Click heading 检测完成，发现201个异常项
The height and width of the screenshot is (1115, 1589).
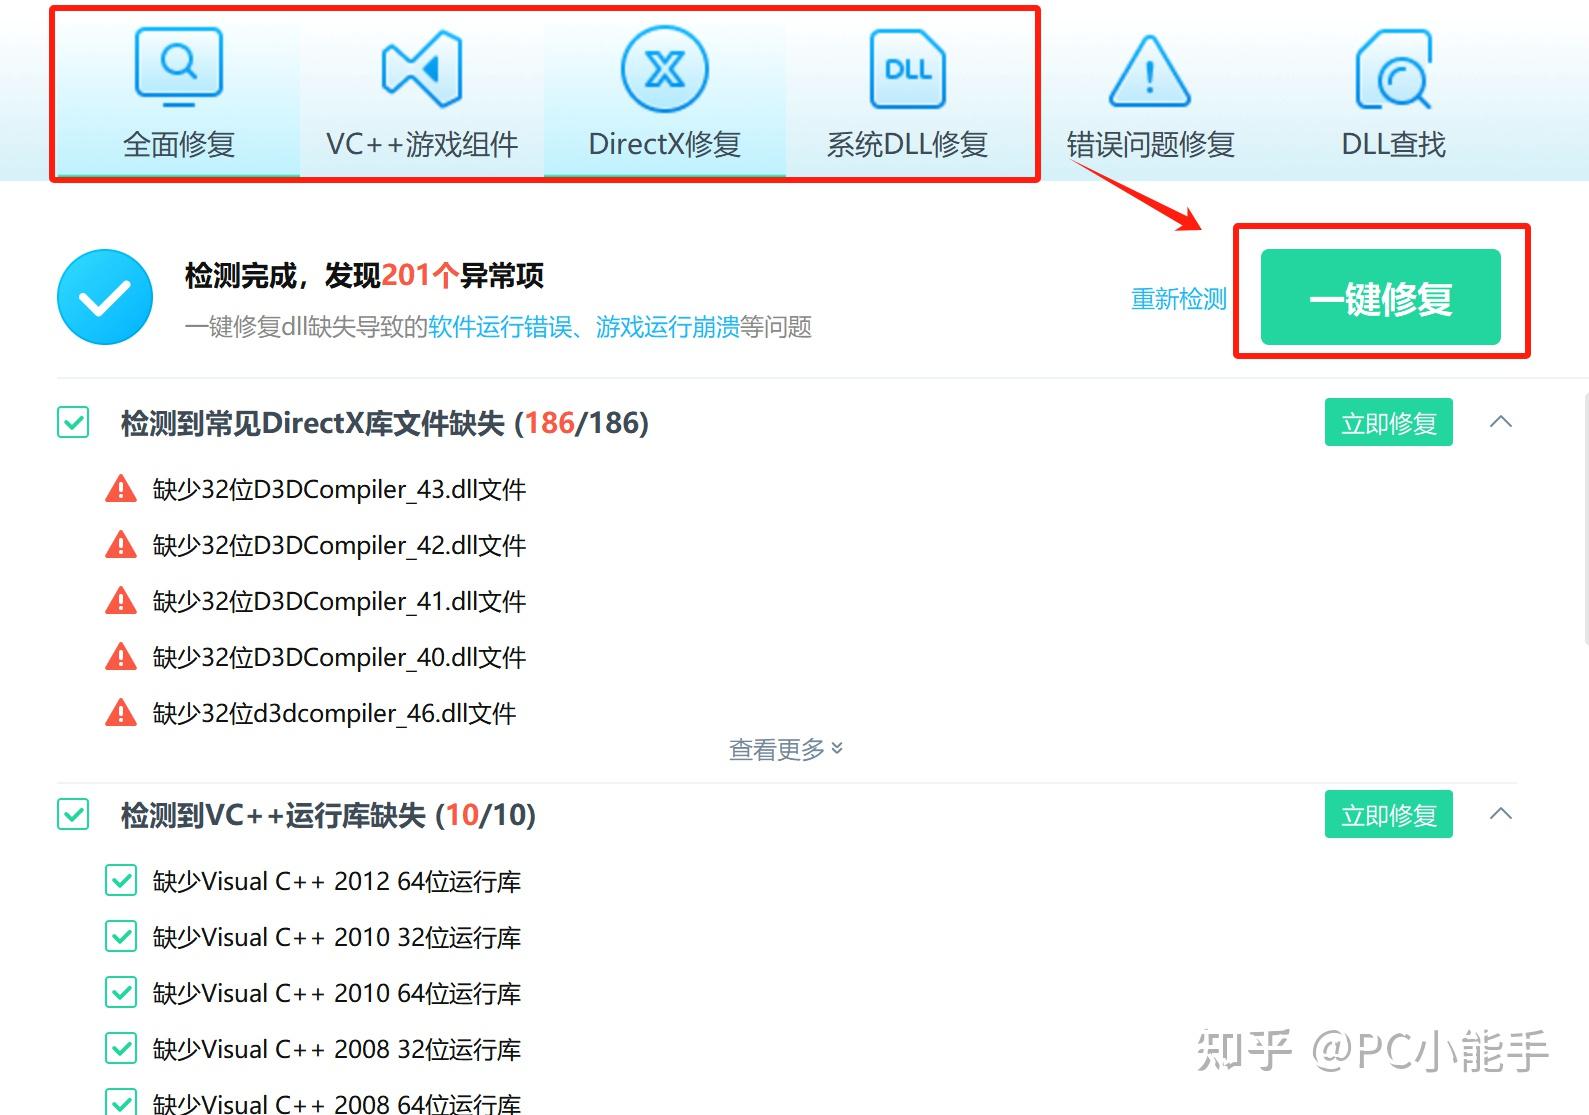click(364, 275)
